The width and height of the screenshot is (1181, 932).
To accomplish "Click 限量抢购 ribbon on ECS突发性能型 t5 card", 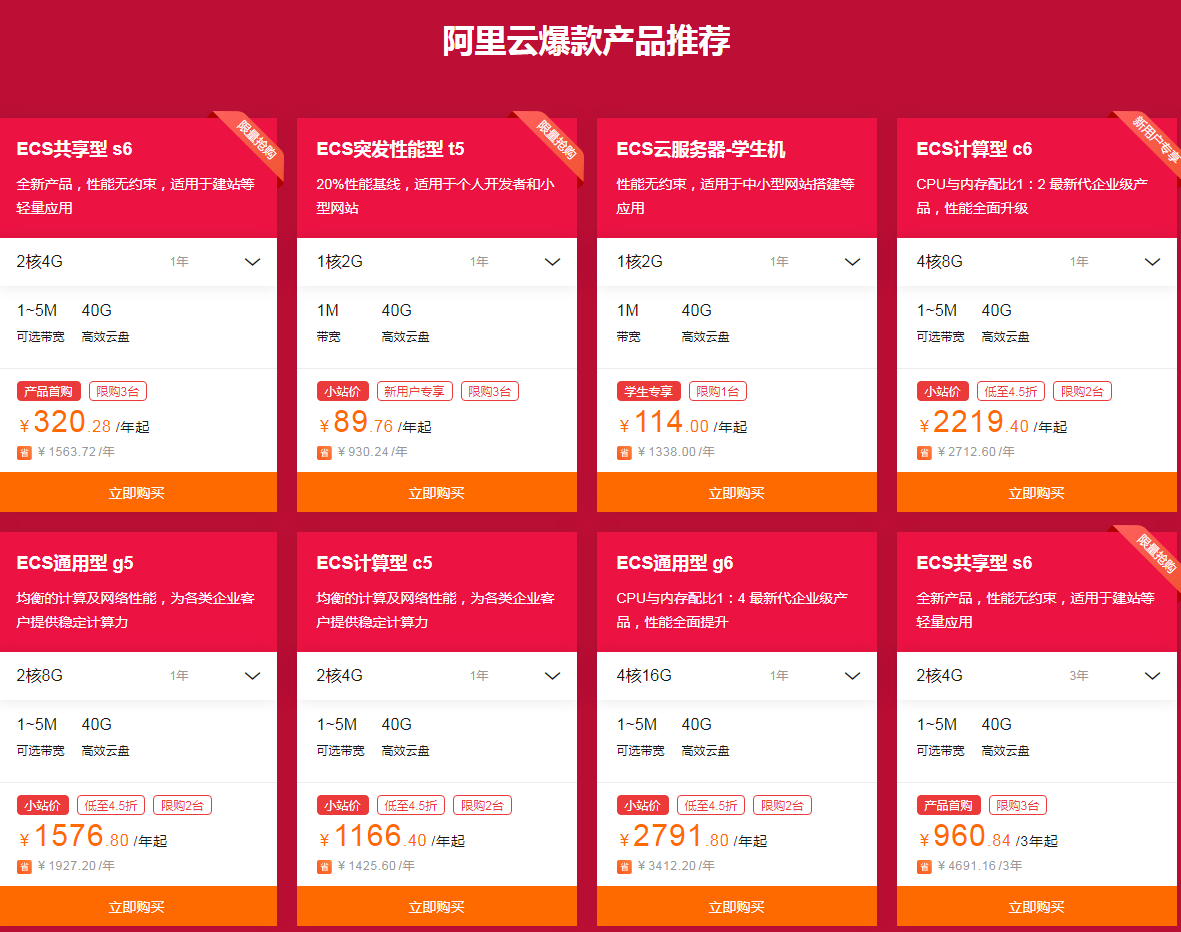I will (x=556, y=140).
